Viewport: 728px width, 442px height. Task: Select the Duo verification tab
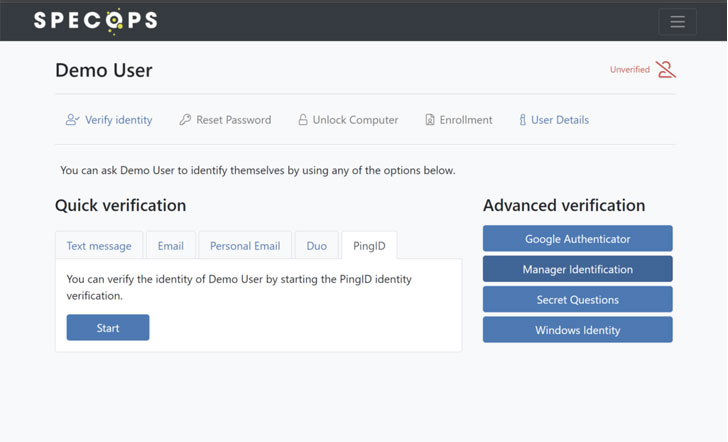coord(316,246)
